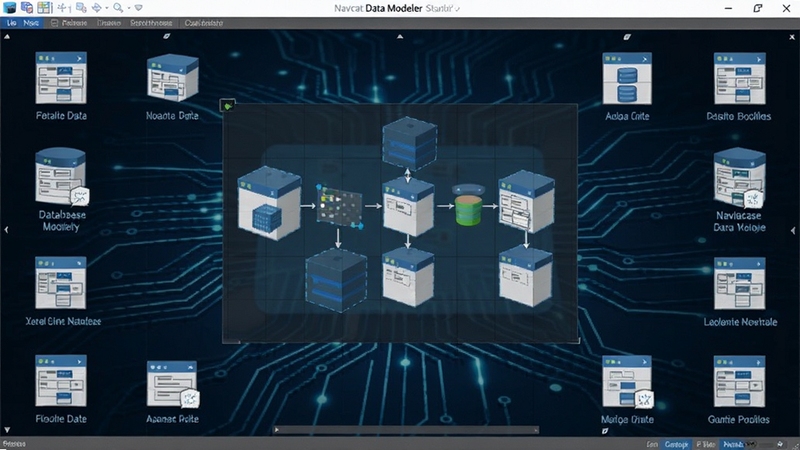This screenshot has height=450, width=800.
Task: Select the 'Noaote Dote' cube icon
Action: 172,78
